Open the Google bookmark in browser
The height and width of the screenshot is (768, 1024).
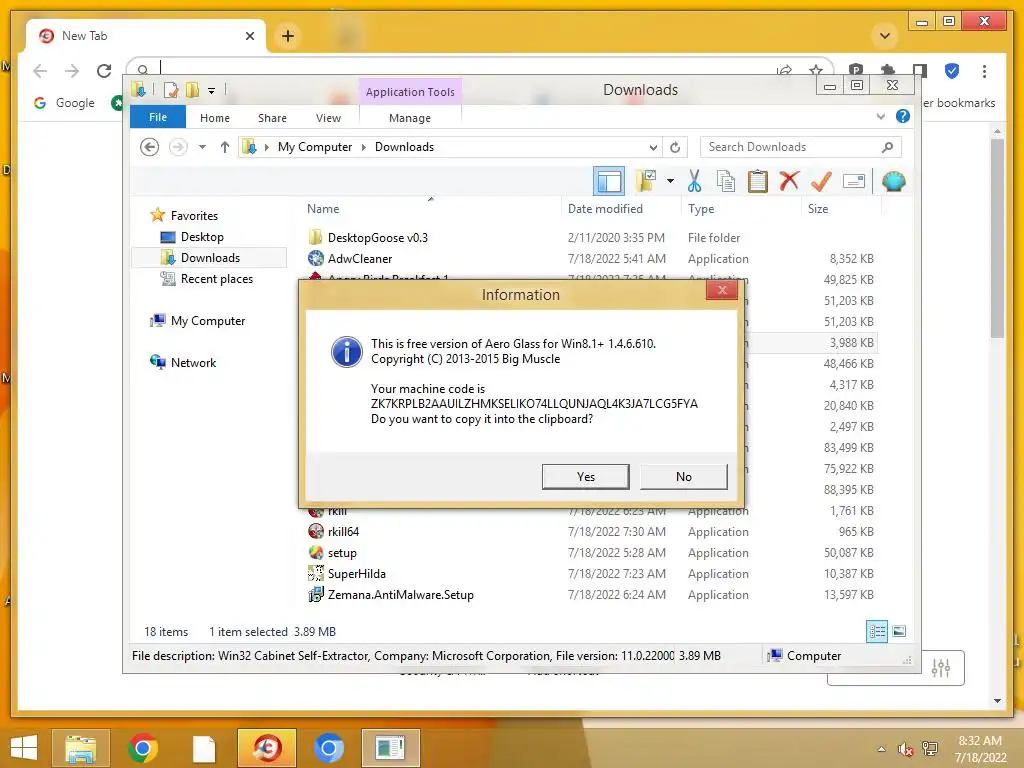64,103
